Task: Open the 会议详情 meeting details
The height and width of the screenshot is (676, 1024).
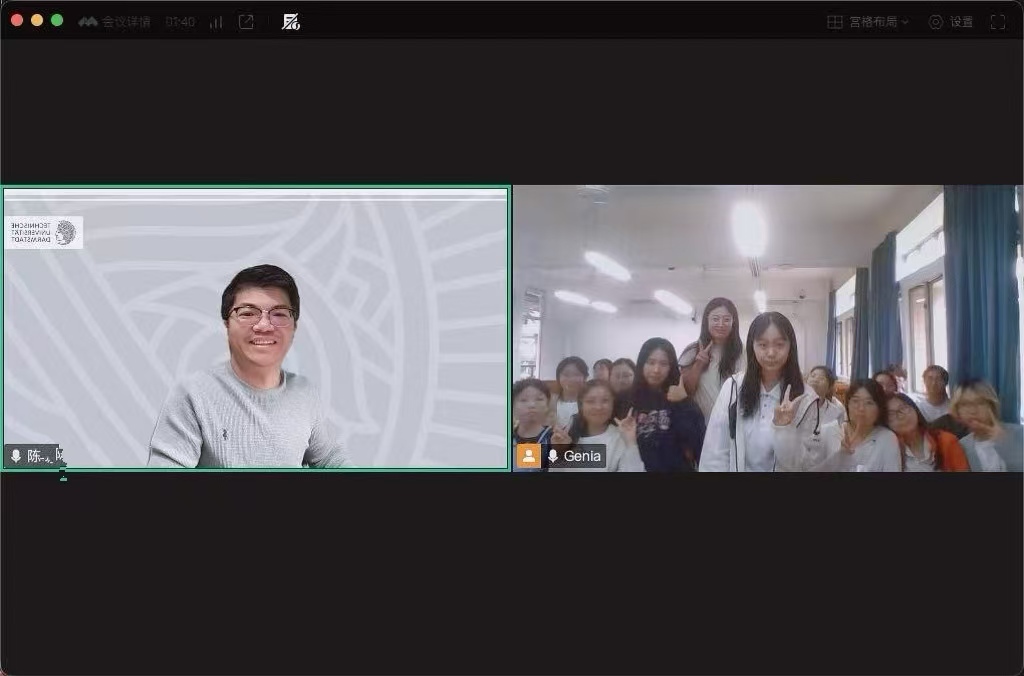Action: [126, 21]
